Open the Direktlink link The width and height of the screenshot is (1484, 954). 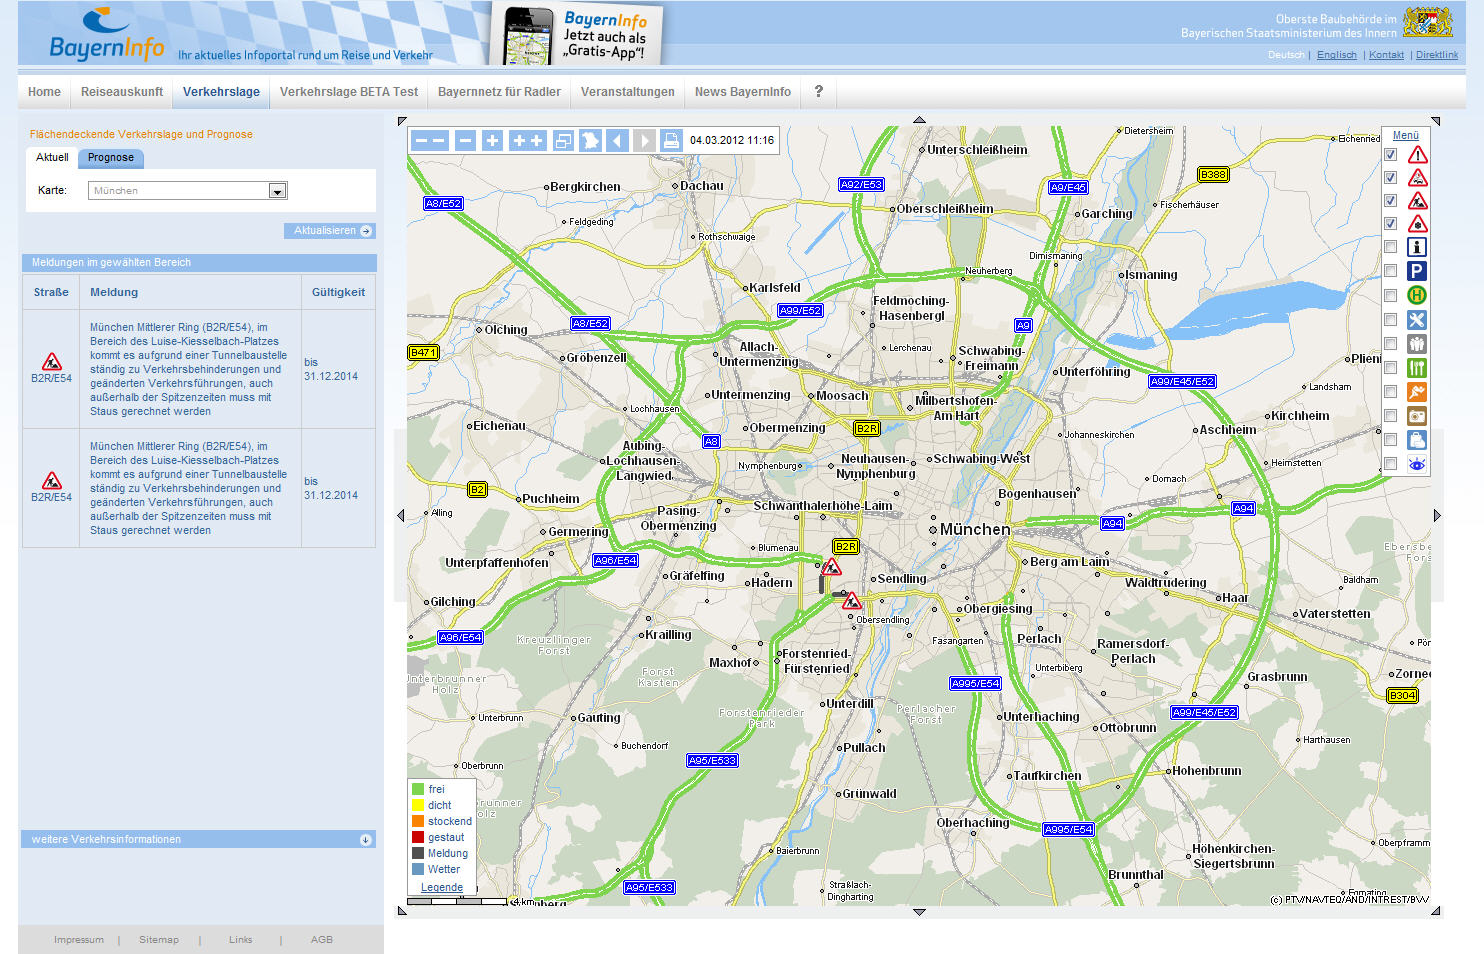coord(1437,55)
